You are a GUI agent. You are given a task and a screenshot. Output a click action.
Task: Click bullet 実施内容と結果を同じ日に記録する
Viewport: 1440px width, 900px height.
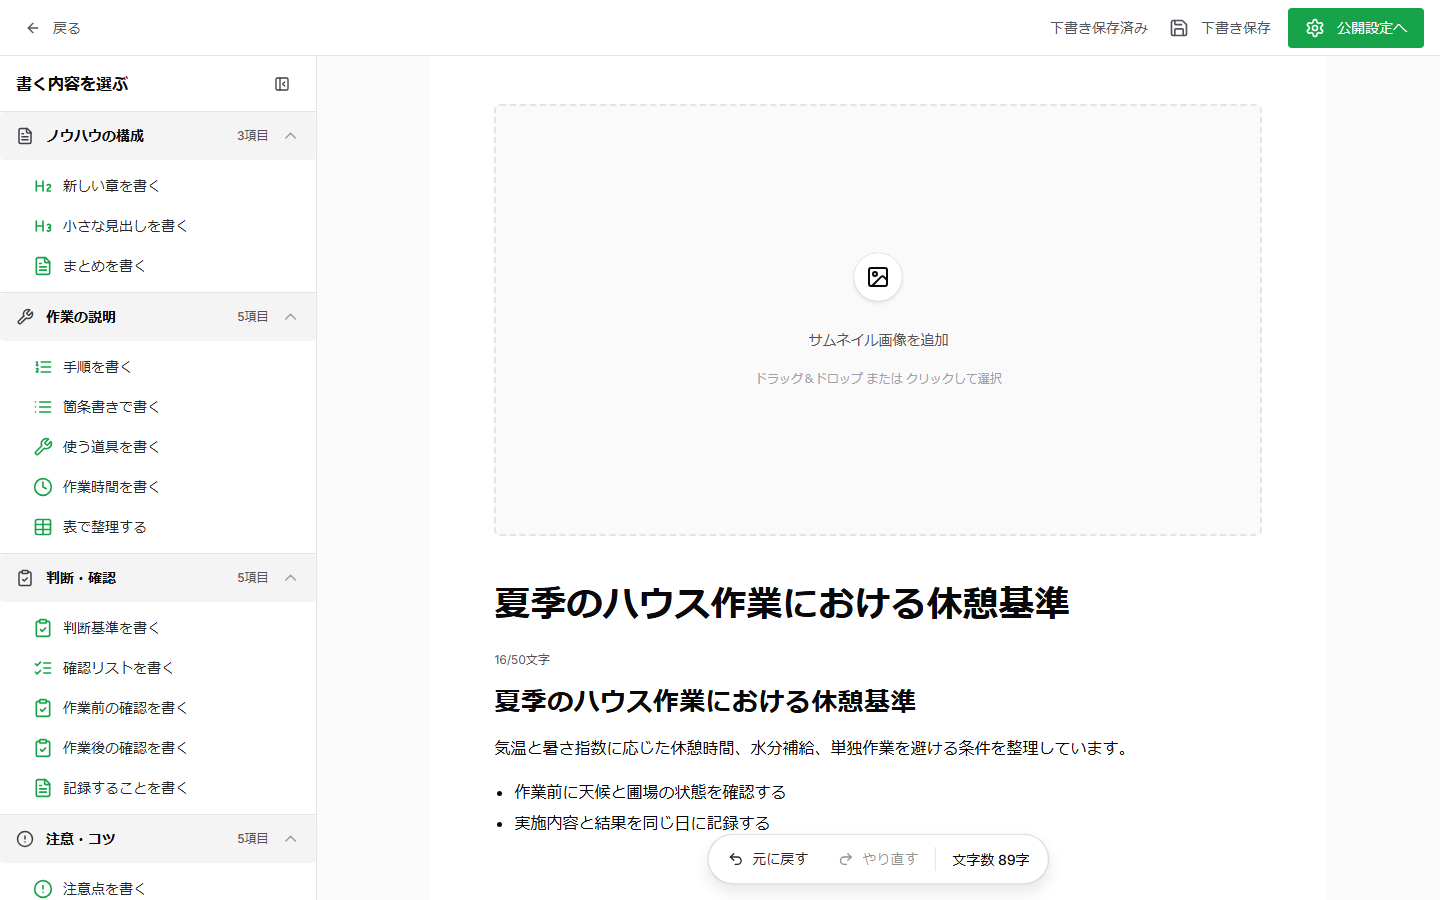(642, 823)
